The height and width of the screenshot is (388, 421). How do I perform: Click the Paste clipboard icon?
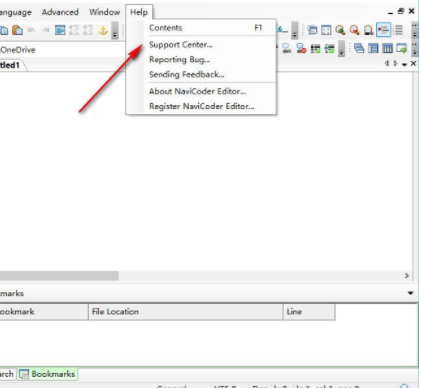click(x=17, y=30)
